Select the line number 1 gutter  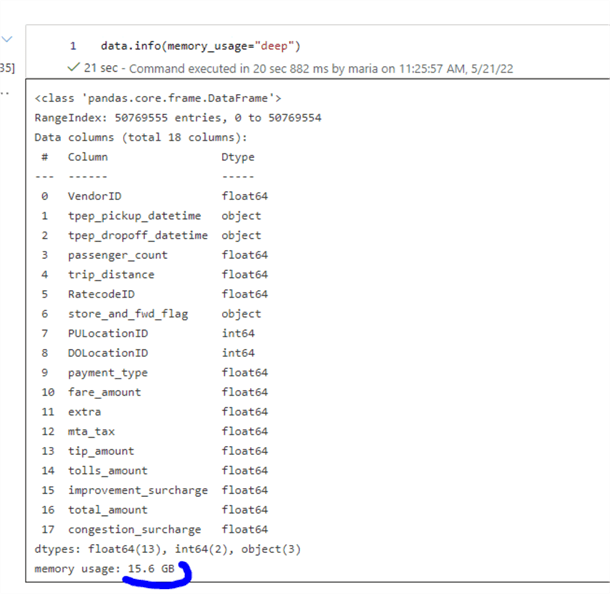tap(73, 46)
